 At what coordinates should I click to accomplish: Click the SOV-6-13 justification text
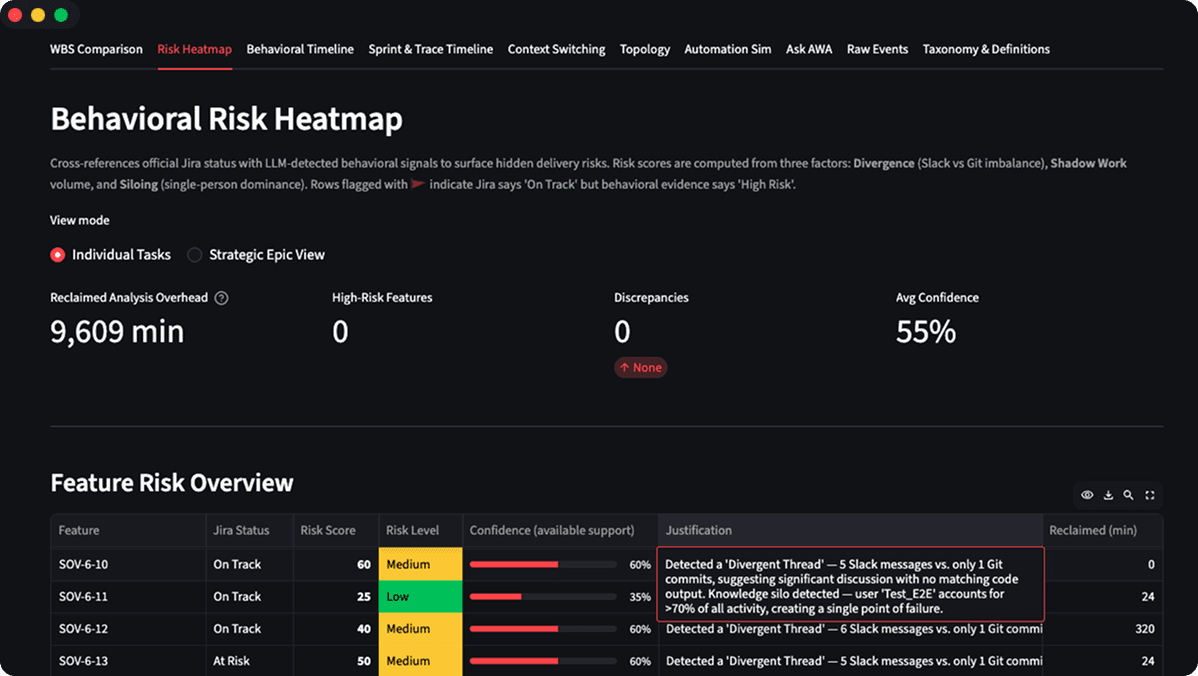click(853, 661)
